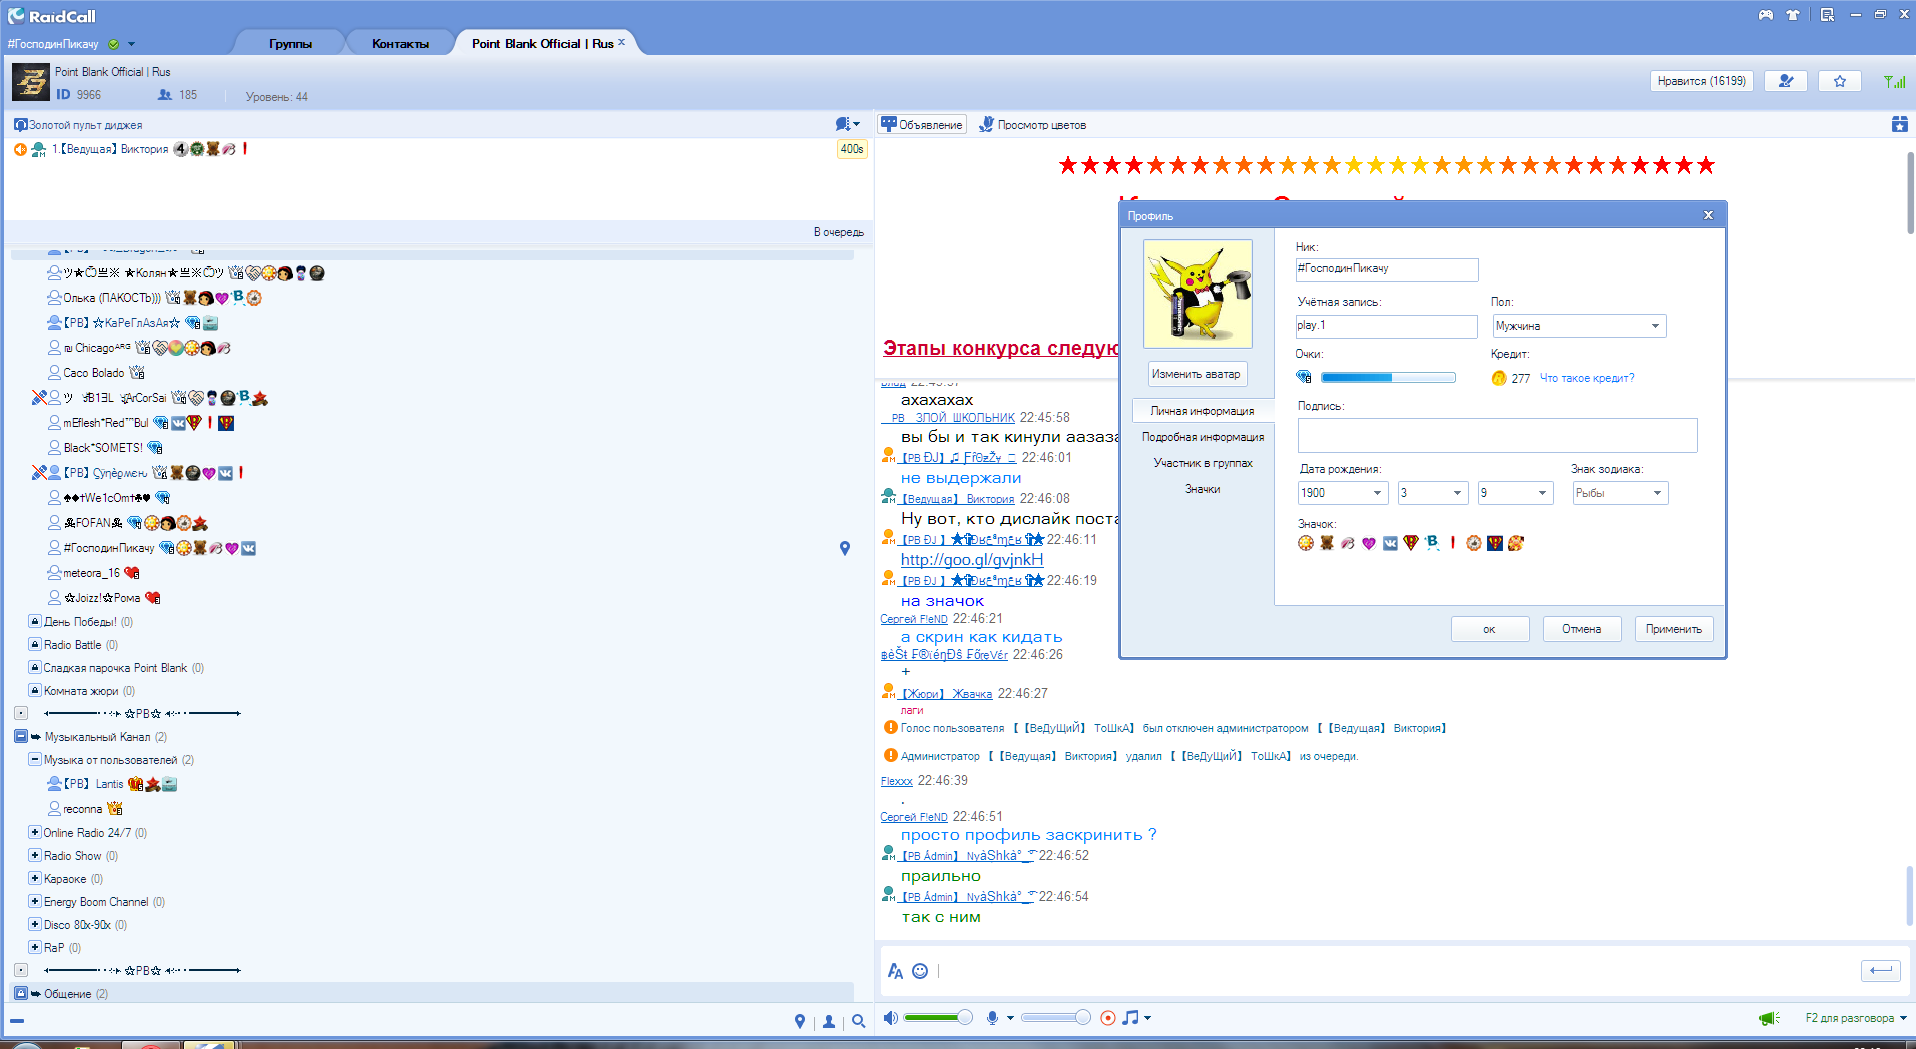Viewport: 1916px width, 1049px height.
Task: Mute the speaker volume icon
Action: [x=890, y=1018]
